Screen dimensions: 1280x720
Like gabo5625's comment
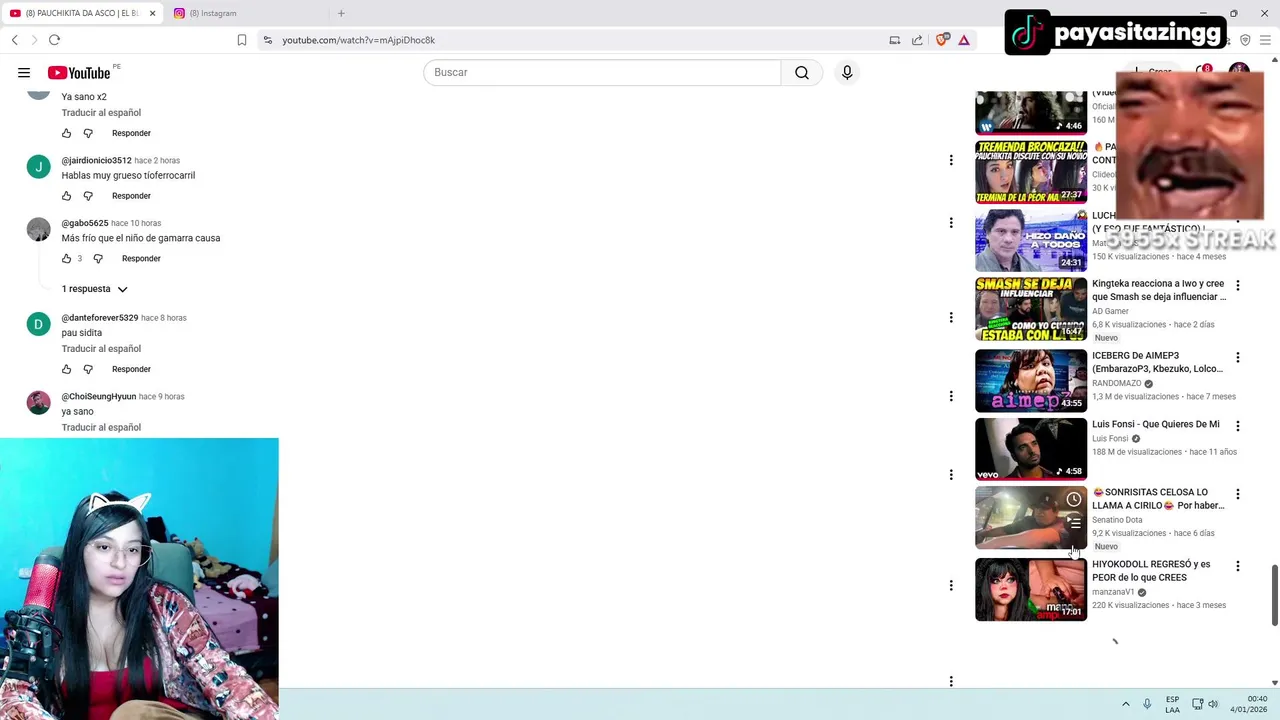[x=67, y=258]
